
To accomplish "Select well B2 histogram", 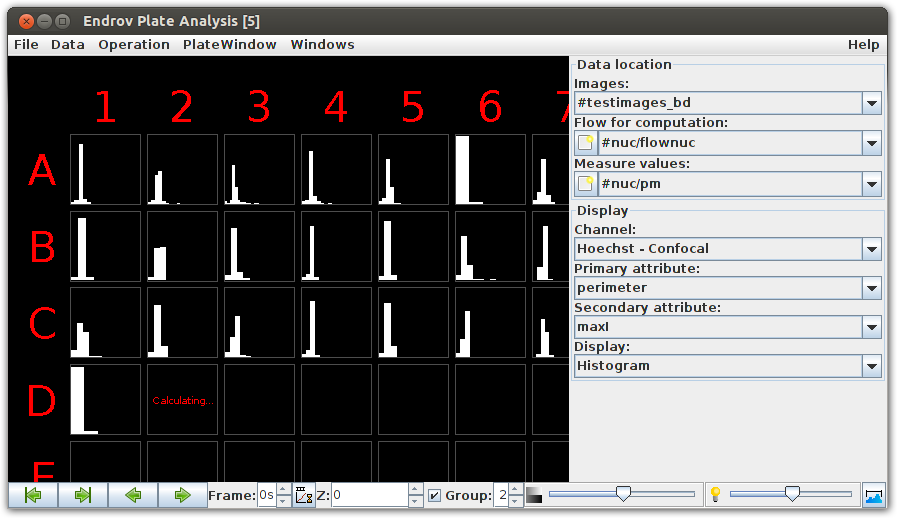I will (x=182, y=246).
